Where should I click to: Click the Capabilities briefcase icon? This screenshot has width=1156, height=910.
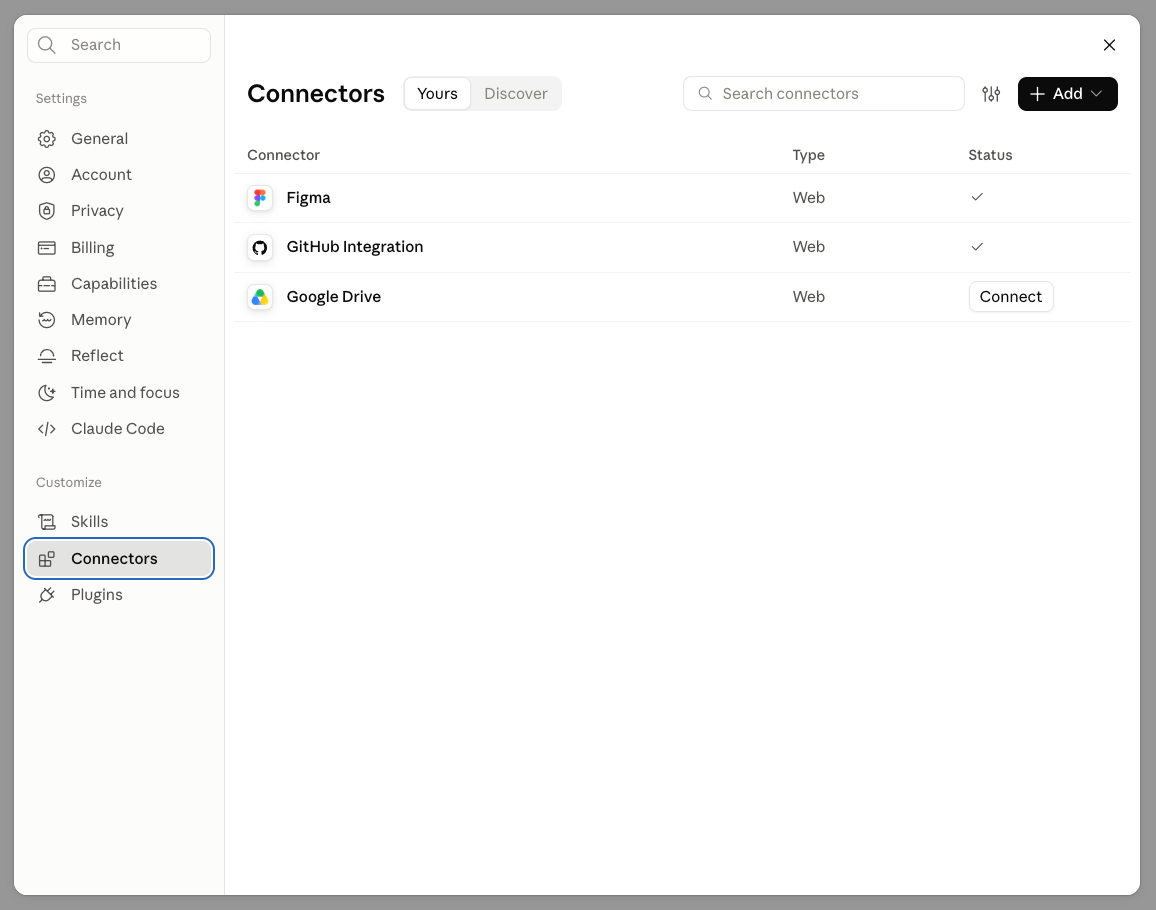click(46, 284)
